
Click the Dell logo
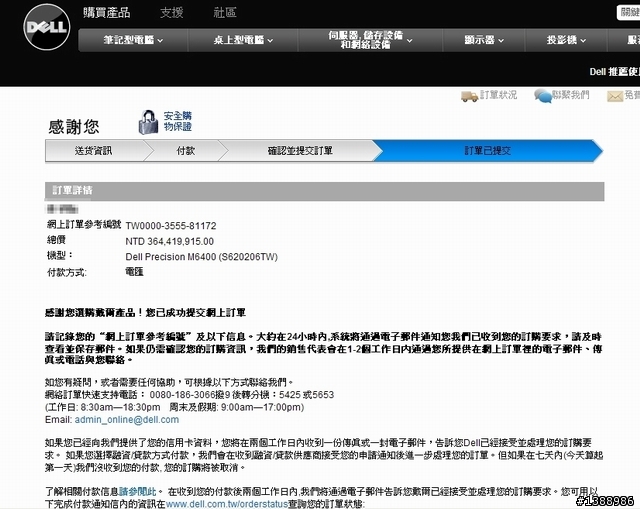(x=47, y=27)
